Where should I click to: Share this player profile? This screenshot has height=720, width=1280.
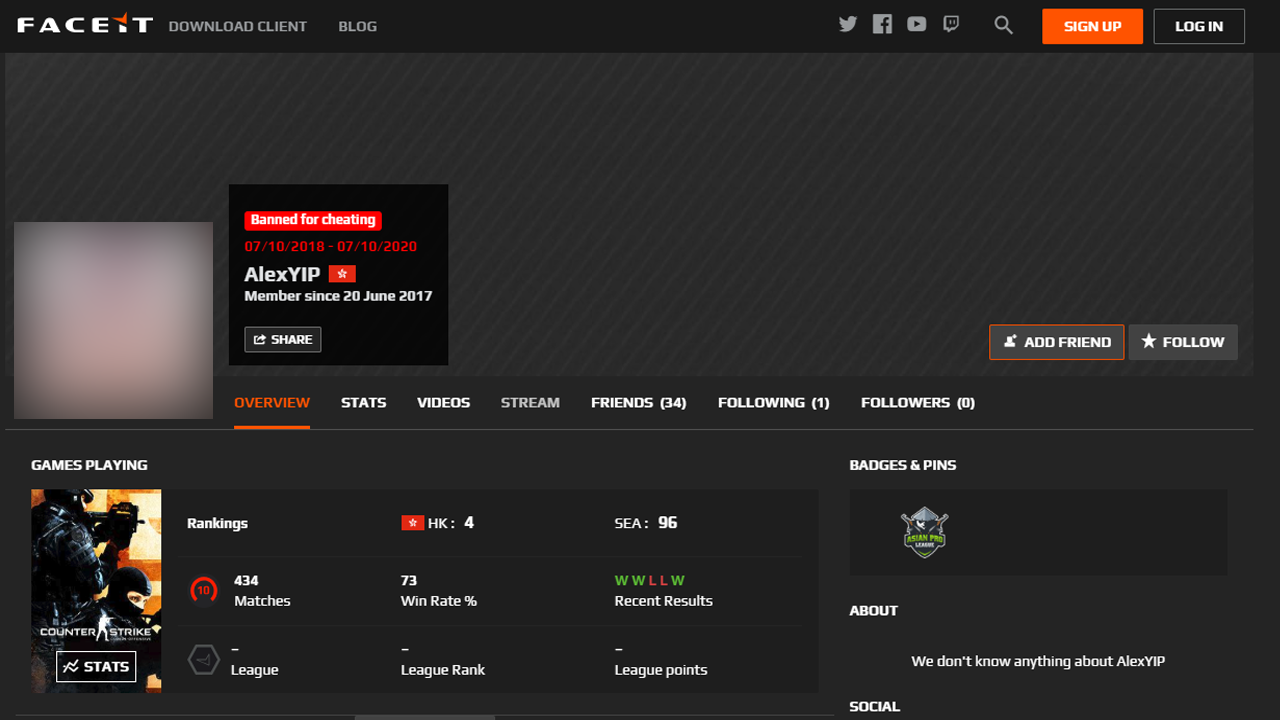point(282,340)
